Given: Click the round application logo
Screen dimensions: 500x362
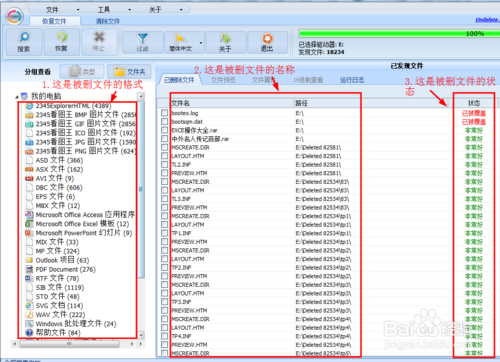Looking at the screenshot, I should coord(14,16).
